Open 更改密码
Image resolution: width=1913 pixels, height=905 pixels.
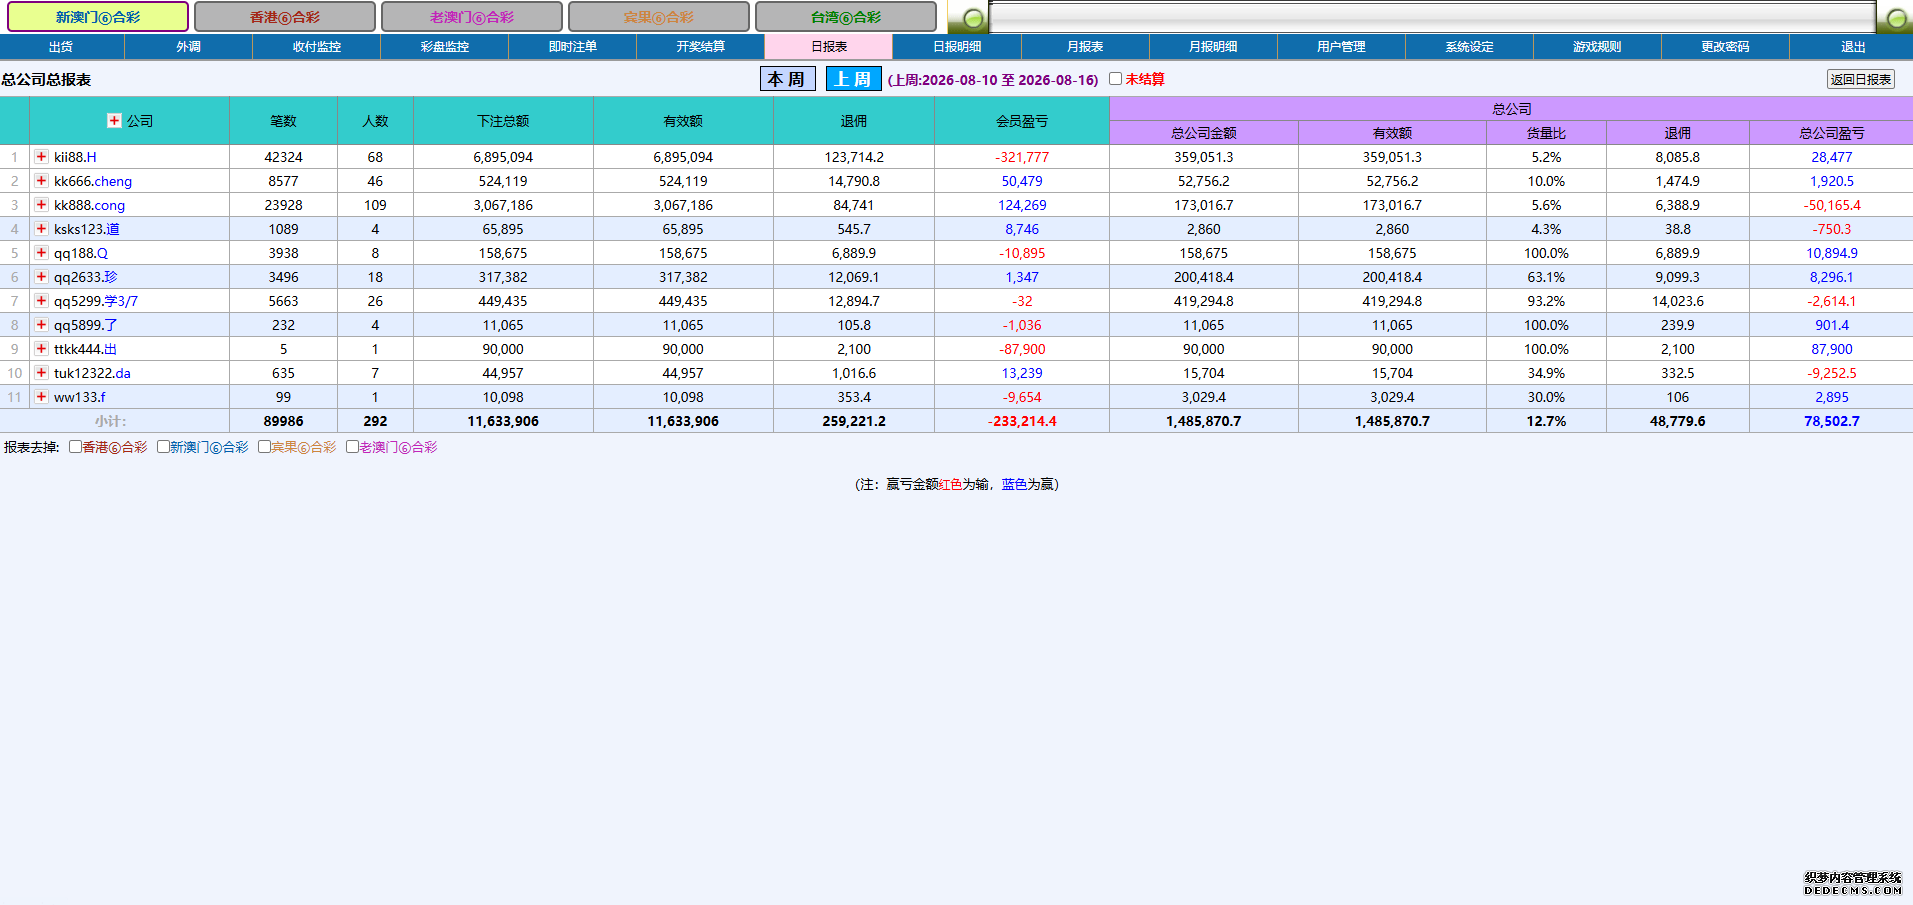[1725, 47]
